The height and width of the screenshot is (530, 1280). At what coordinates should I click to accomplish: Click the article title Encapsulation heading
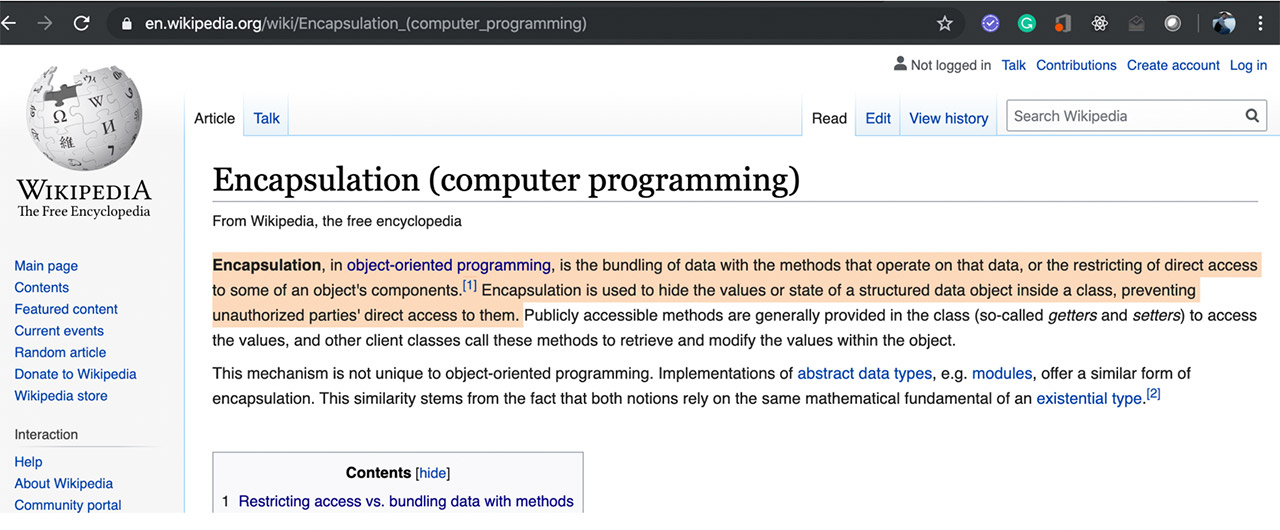(x=506, y=180)
